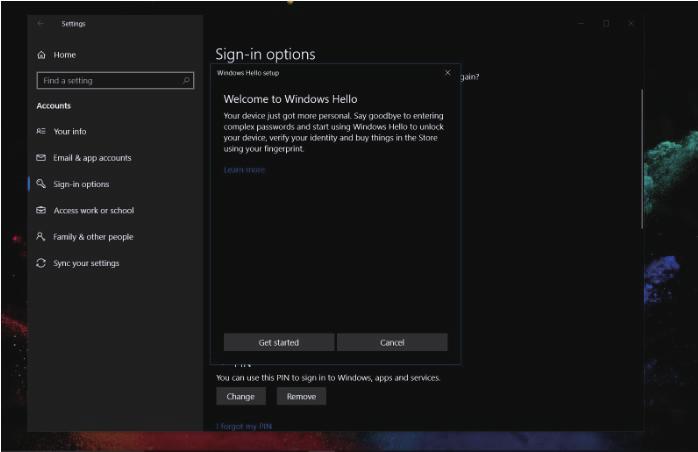698x452 pixels.
Task: Click the Family person icon
Action: pyautogui.click(x=41, y=236)
